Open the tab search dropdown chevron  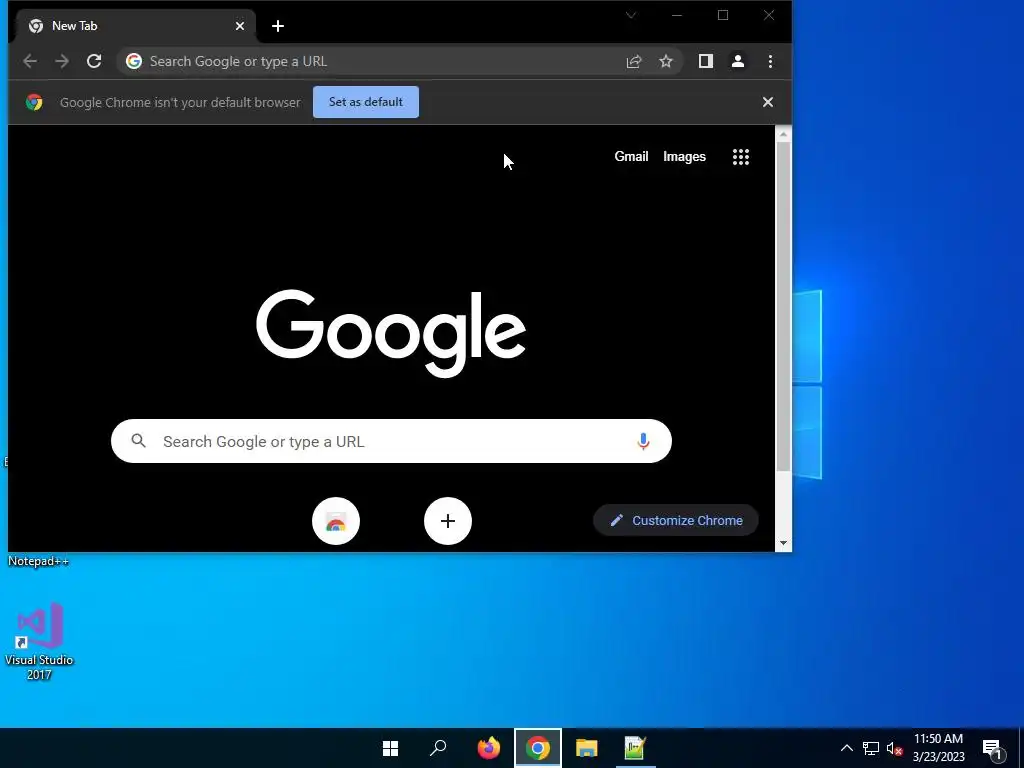click(x=631, y=15)
